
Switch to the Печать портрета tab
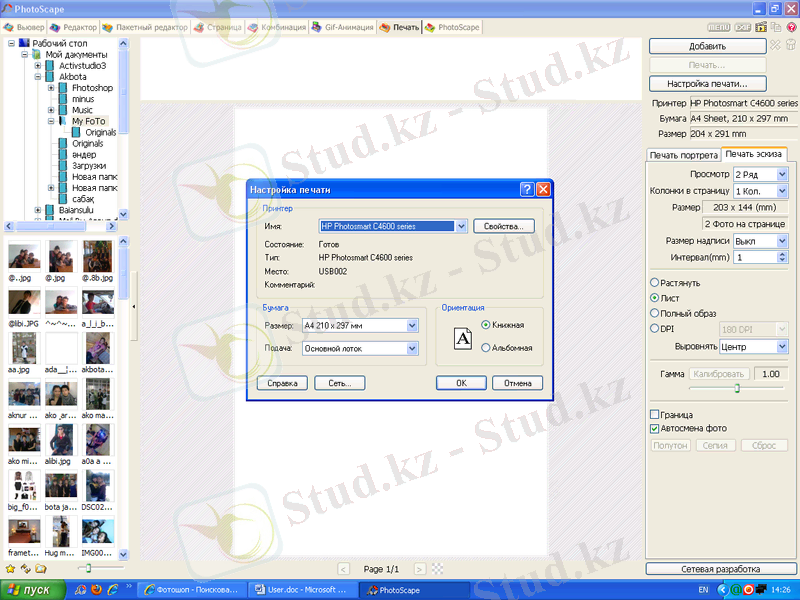pyautogui.click(x=684, y=155)
